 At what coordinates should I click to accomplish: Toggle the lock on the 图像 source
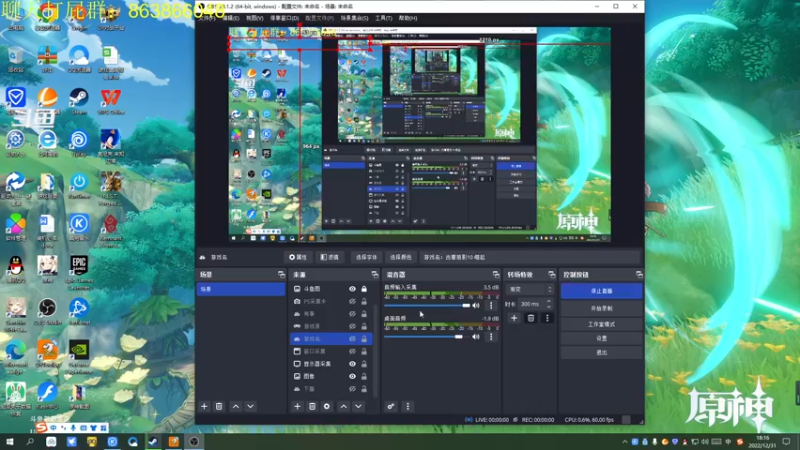364,377
